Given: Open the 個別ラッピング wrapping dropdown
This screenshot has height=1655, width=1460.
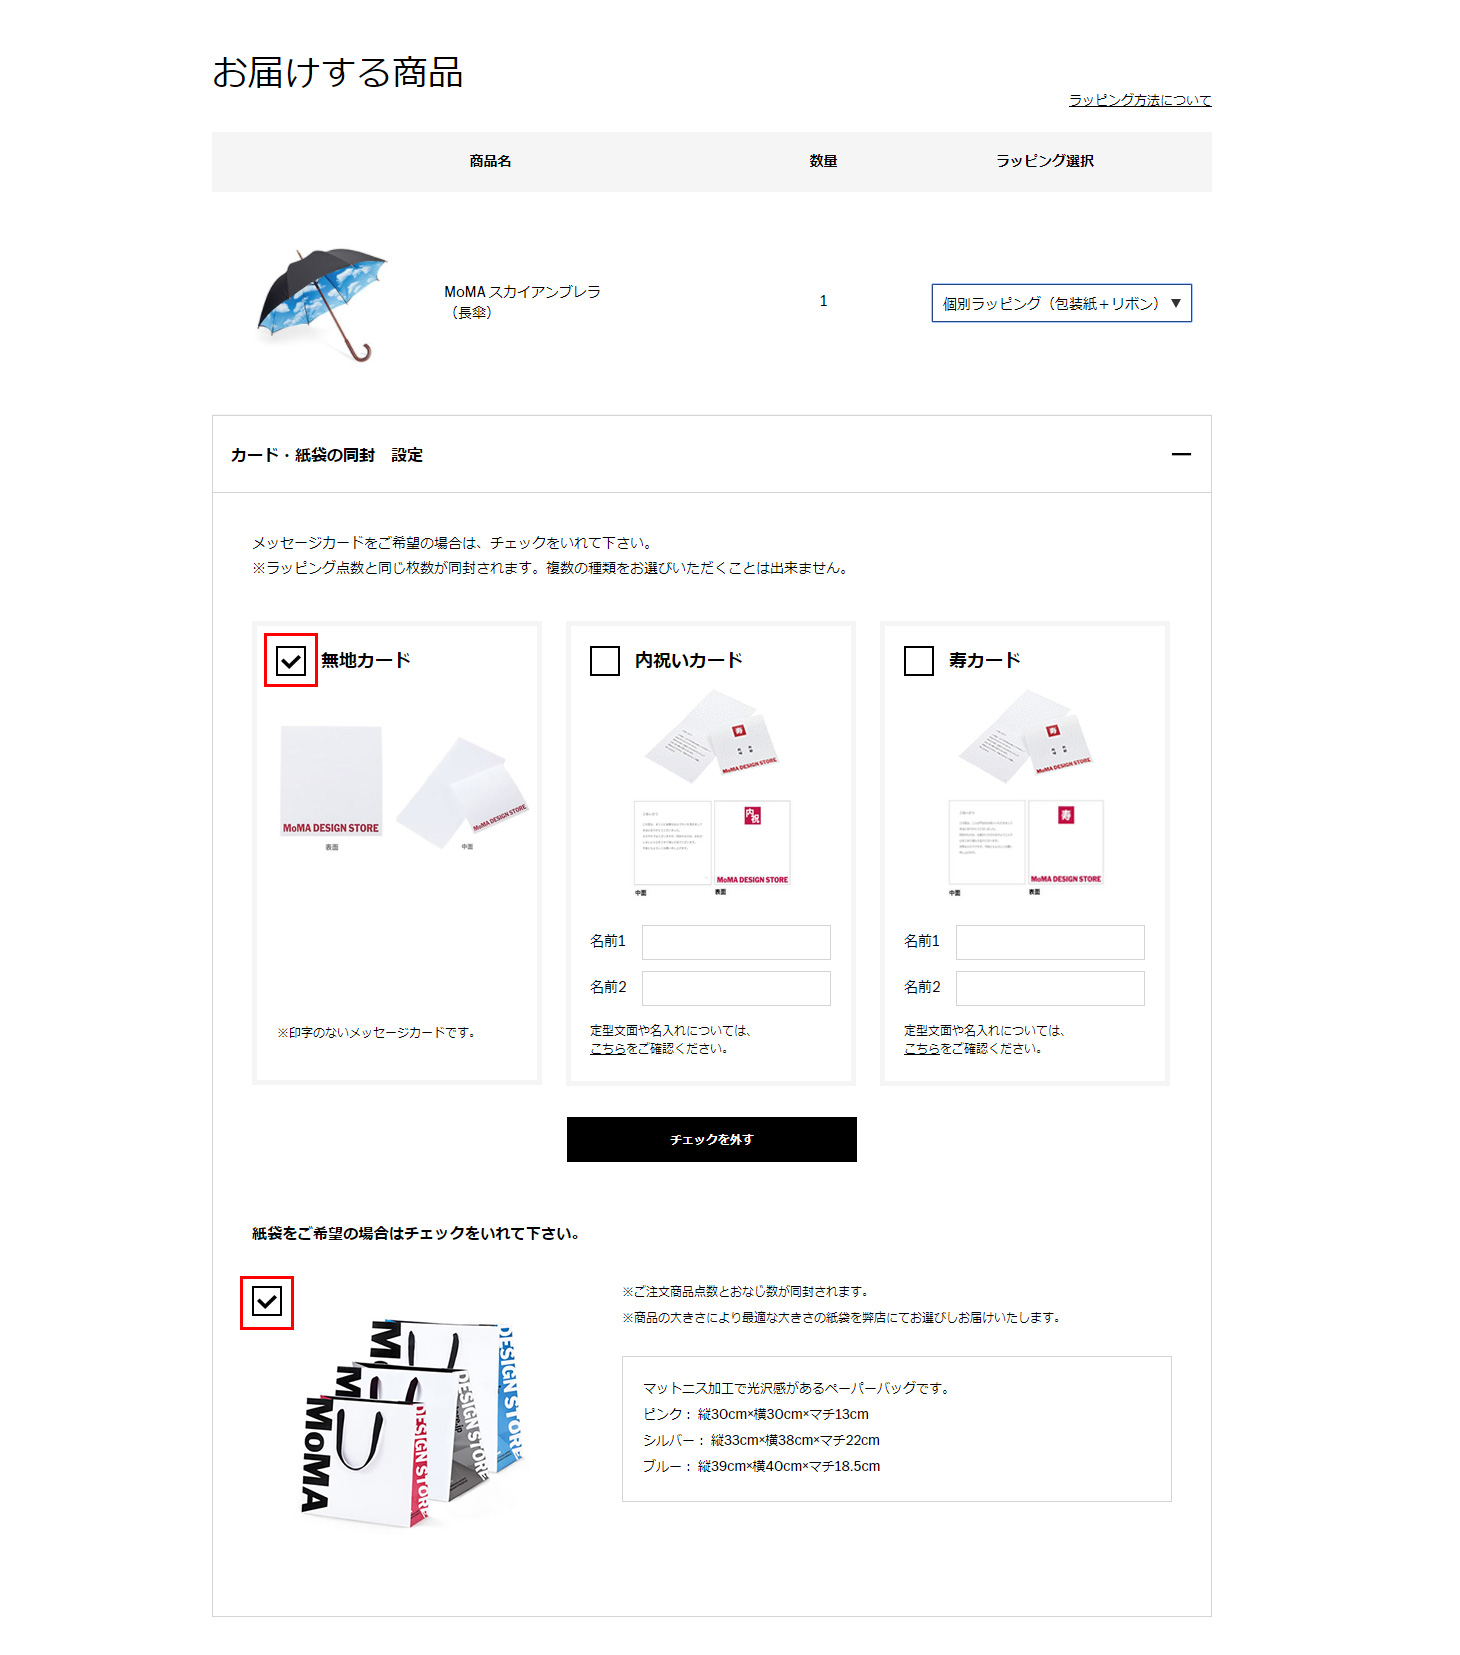Looking at the screenshot, I should 1061,303.
